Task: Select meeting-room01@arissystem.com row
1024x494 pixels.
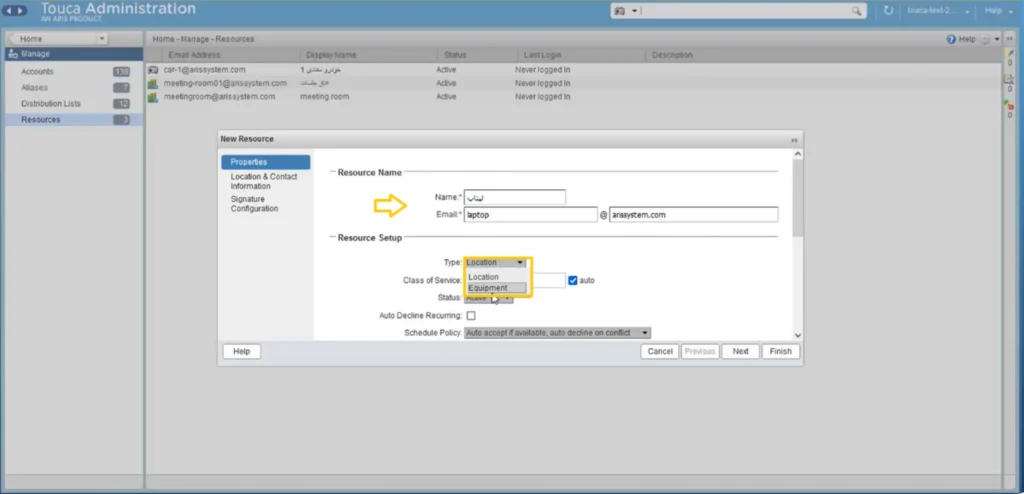Action: (573, 83)
